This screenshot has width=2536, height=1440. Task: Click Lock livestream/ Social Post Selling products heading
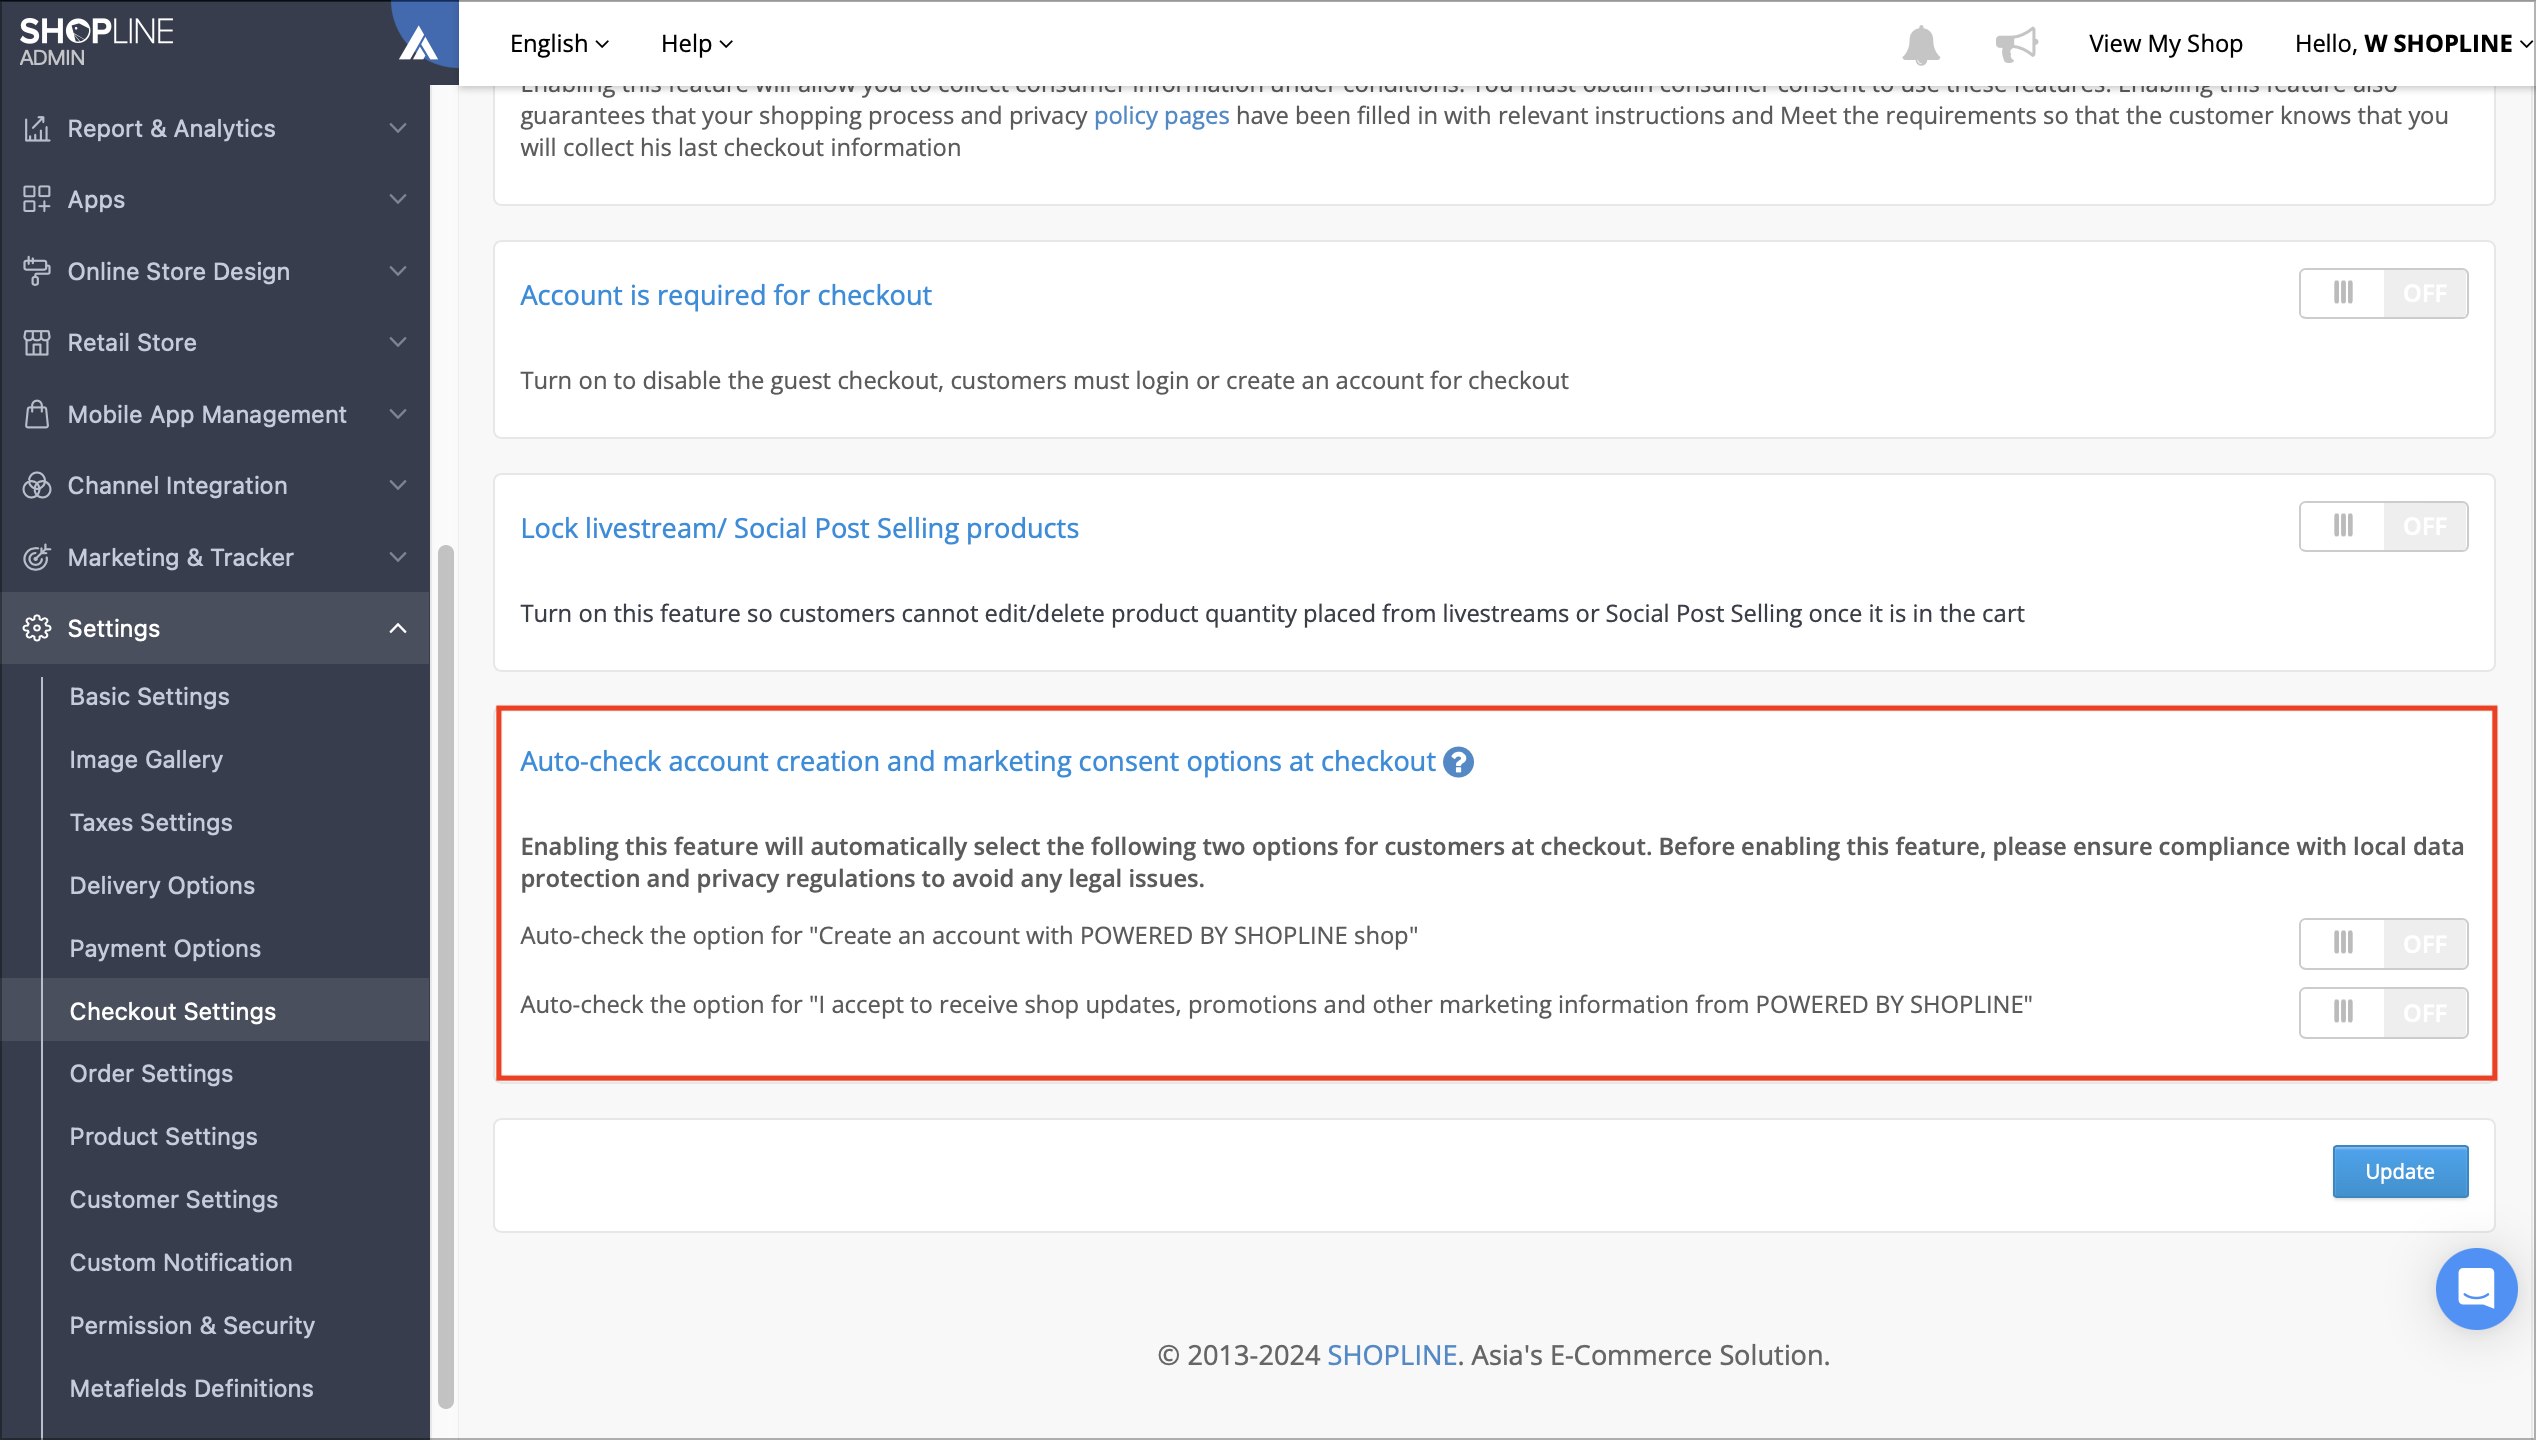[x=799, y=528]
